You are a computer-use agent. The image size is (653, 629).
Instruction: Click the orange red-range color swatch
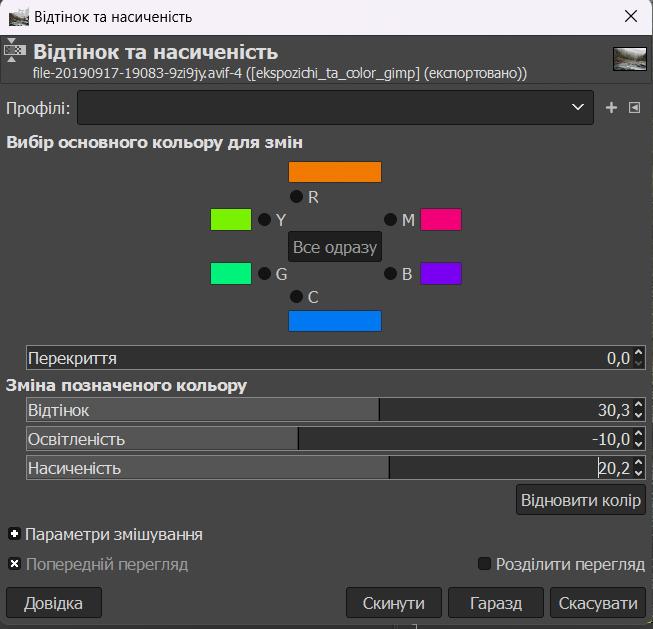tap(335, 172)
